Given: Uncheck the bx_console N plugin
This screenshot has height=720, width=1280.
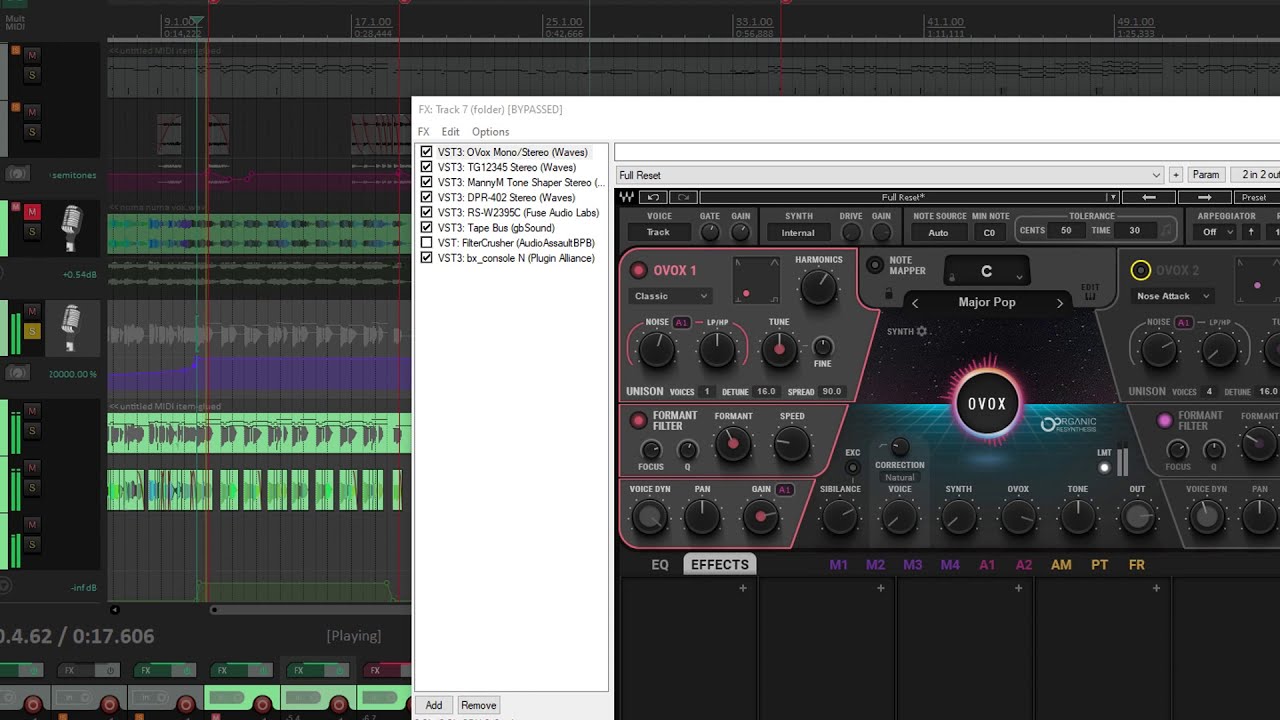Looking at the screenshot, I should point(427,258).
